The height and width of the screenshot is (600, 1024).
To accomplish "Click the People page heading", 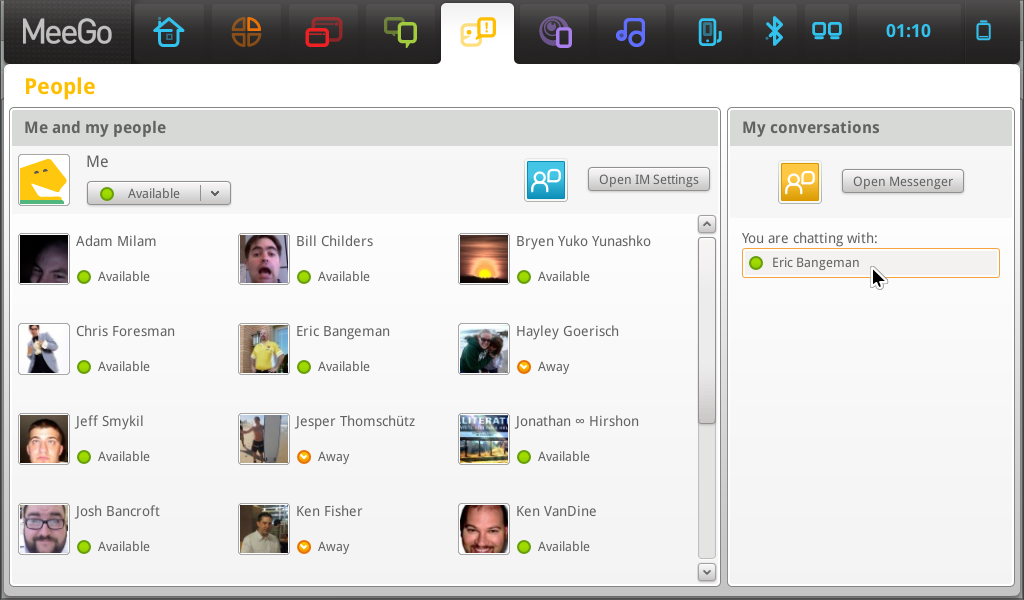I will click(60, 87).
